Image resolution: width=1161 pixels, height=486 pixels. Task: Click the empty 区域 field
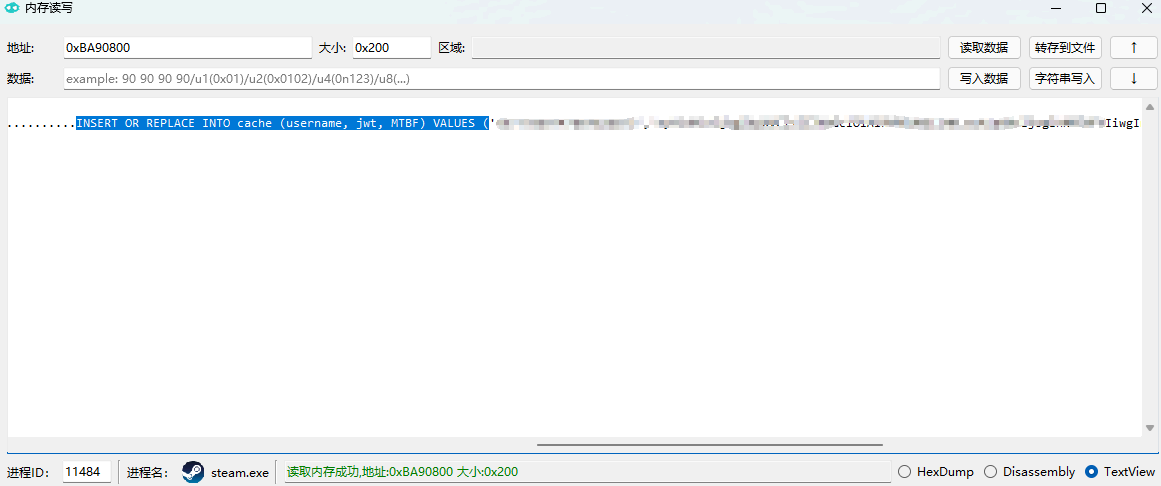tap(705, 48)
